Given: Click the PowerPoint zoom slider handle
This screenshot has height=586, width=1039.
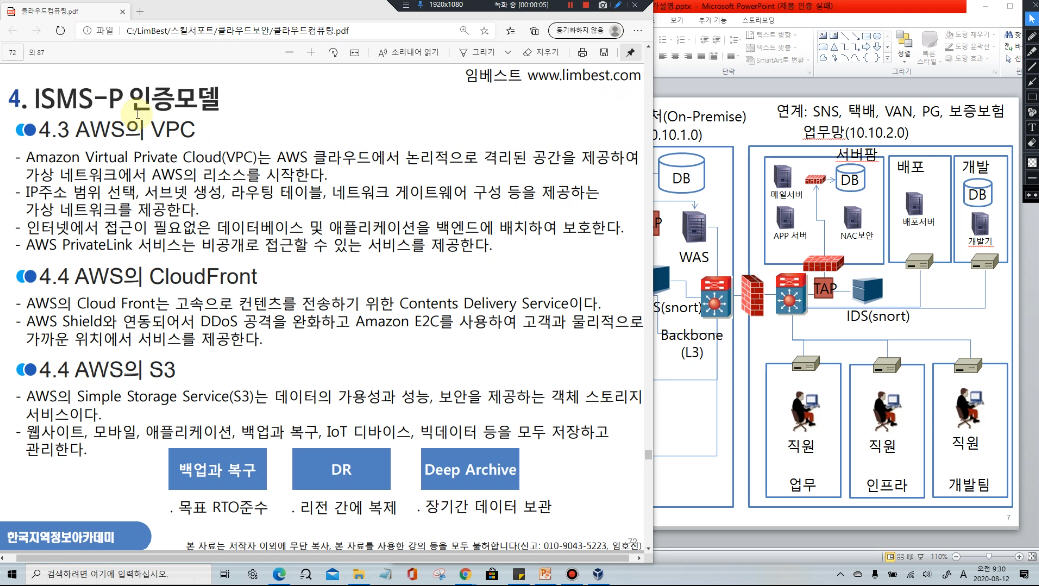Looking at the screenshot, I should (x=988, y=557).
